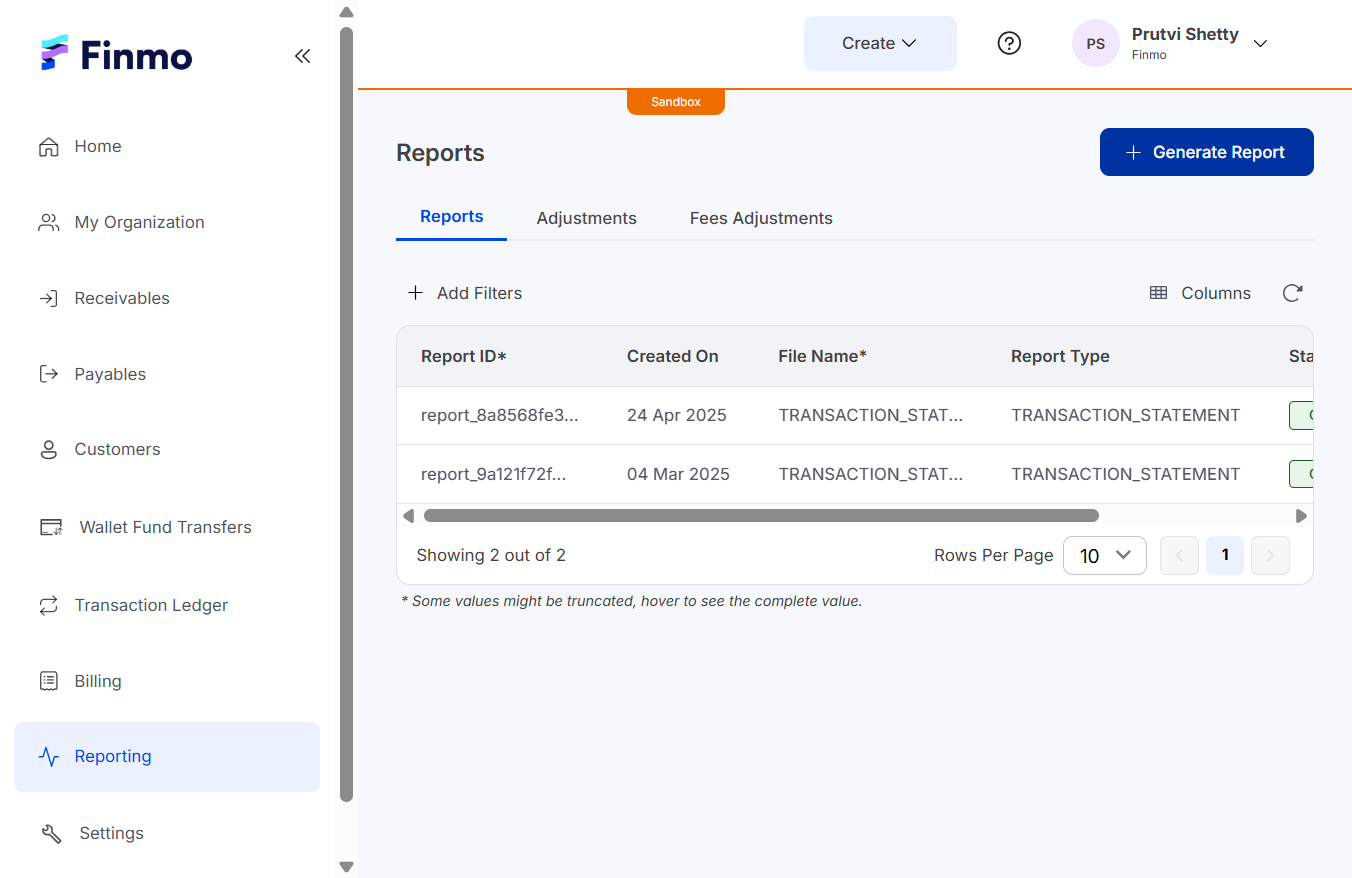Click the PS user avatar
The image size is (1352, 878).
click(1096, 43)
